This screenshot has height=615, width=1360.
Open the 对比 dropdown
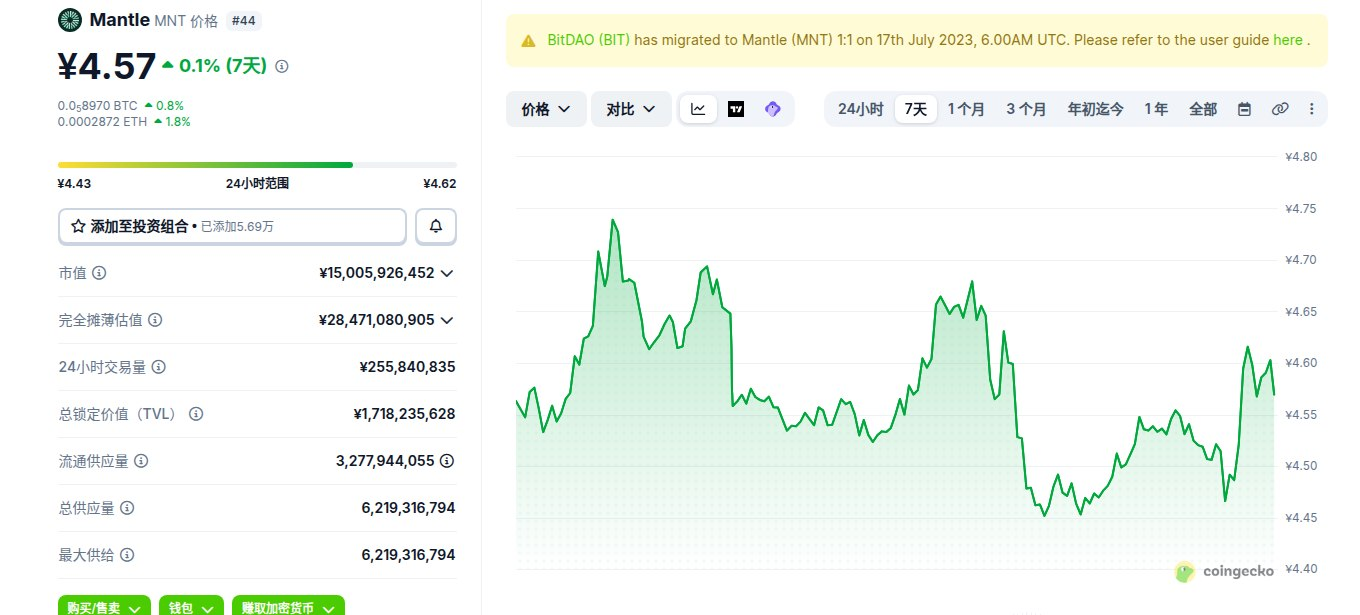pyautogui.click(x=631, y=109)
